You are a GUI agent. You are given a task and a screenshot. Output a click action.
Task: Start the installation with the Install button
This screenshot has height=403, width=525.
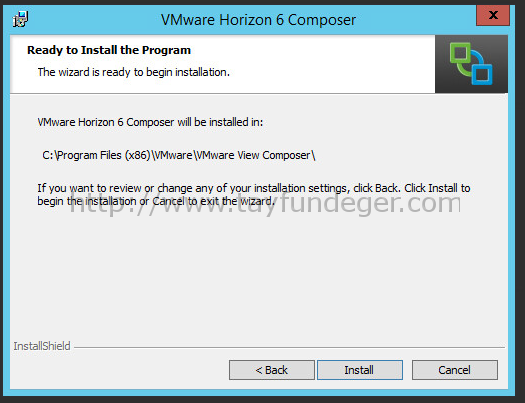pos(360,370)
